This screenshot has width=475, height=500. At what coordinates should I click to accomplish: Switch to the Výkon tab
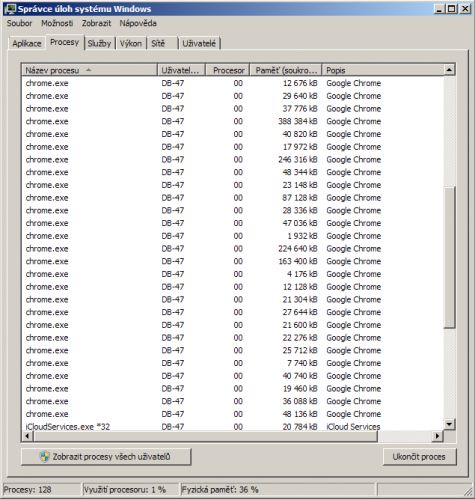click(131, 43)
